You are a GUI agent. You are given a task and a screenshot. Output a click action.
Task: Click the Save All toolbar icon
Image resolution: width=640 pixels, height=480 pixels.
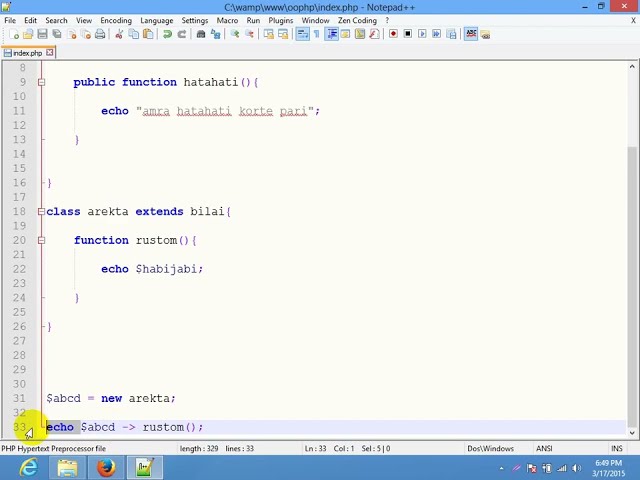tap(57, 34)
